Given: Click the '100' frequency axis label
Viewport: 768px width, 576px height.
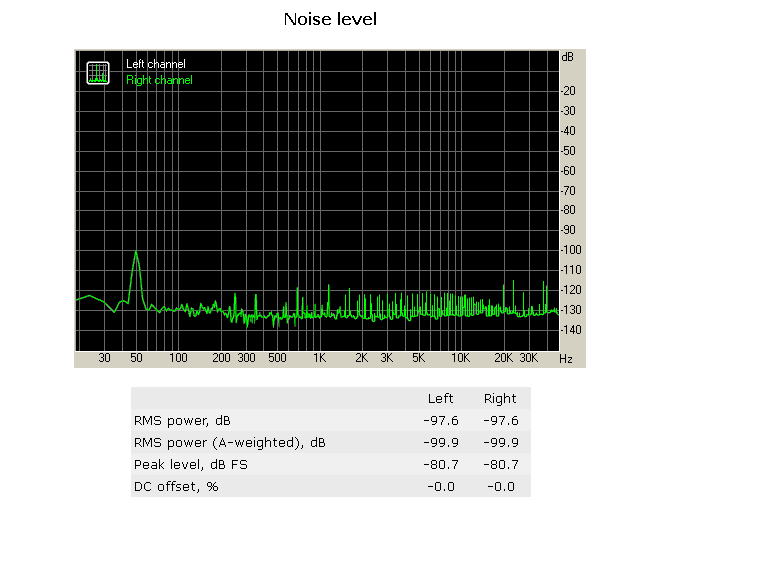Looking at the screenshot, I should pos(178,358).
